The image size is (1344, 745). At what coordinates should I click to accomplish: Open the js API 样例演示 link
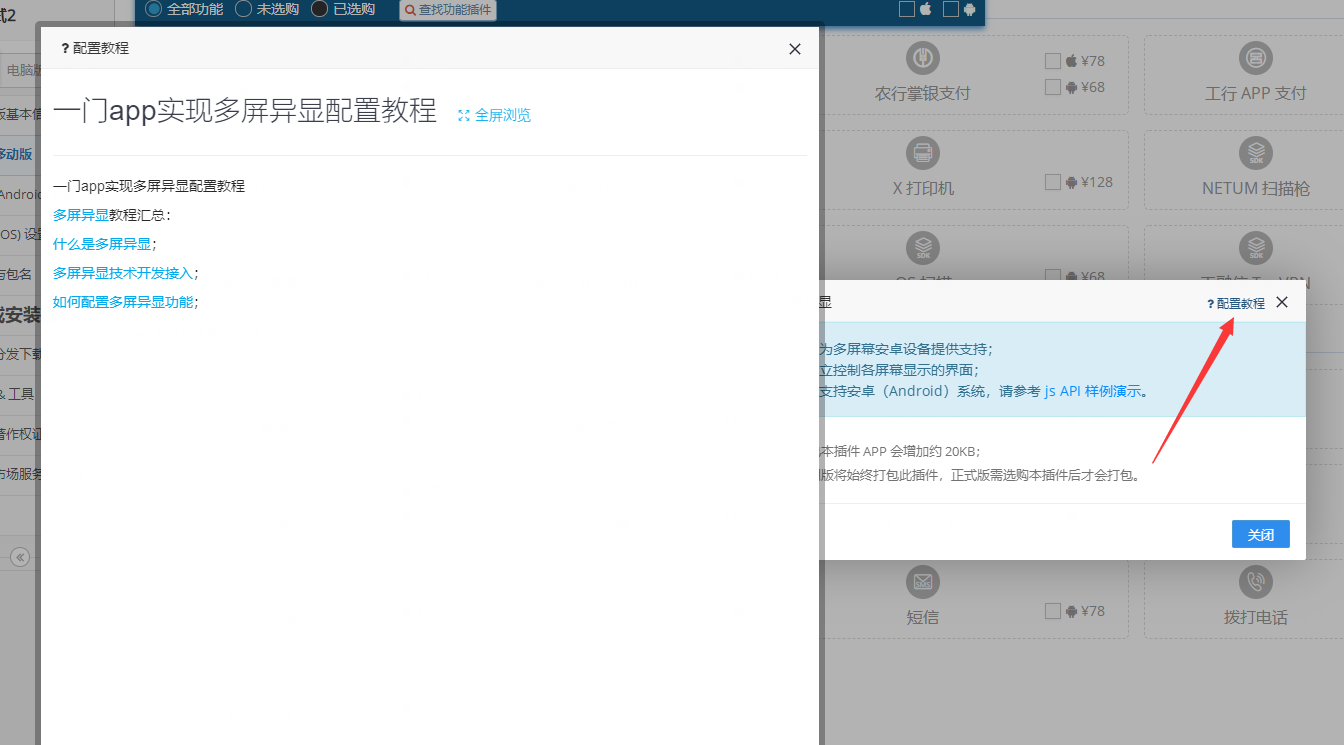click(1093, 391)
